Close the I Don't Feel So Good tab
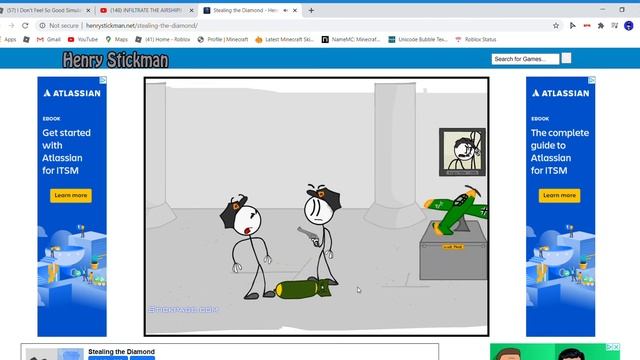 pos(88,10)
